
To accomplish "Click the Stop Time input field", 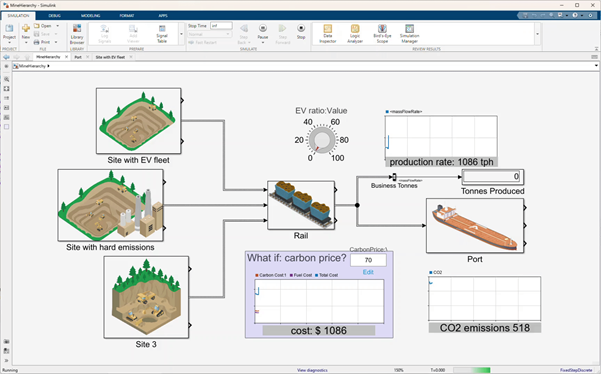I will pos(221,26).
